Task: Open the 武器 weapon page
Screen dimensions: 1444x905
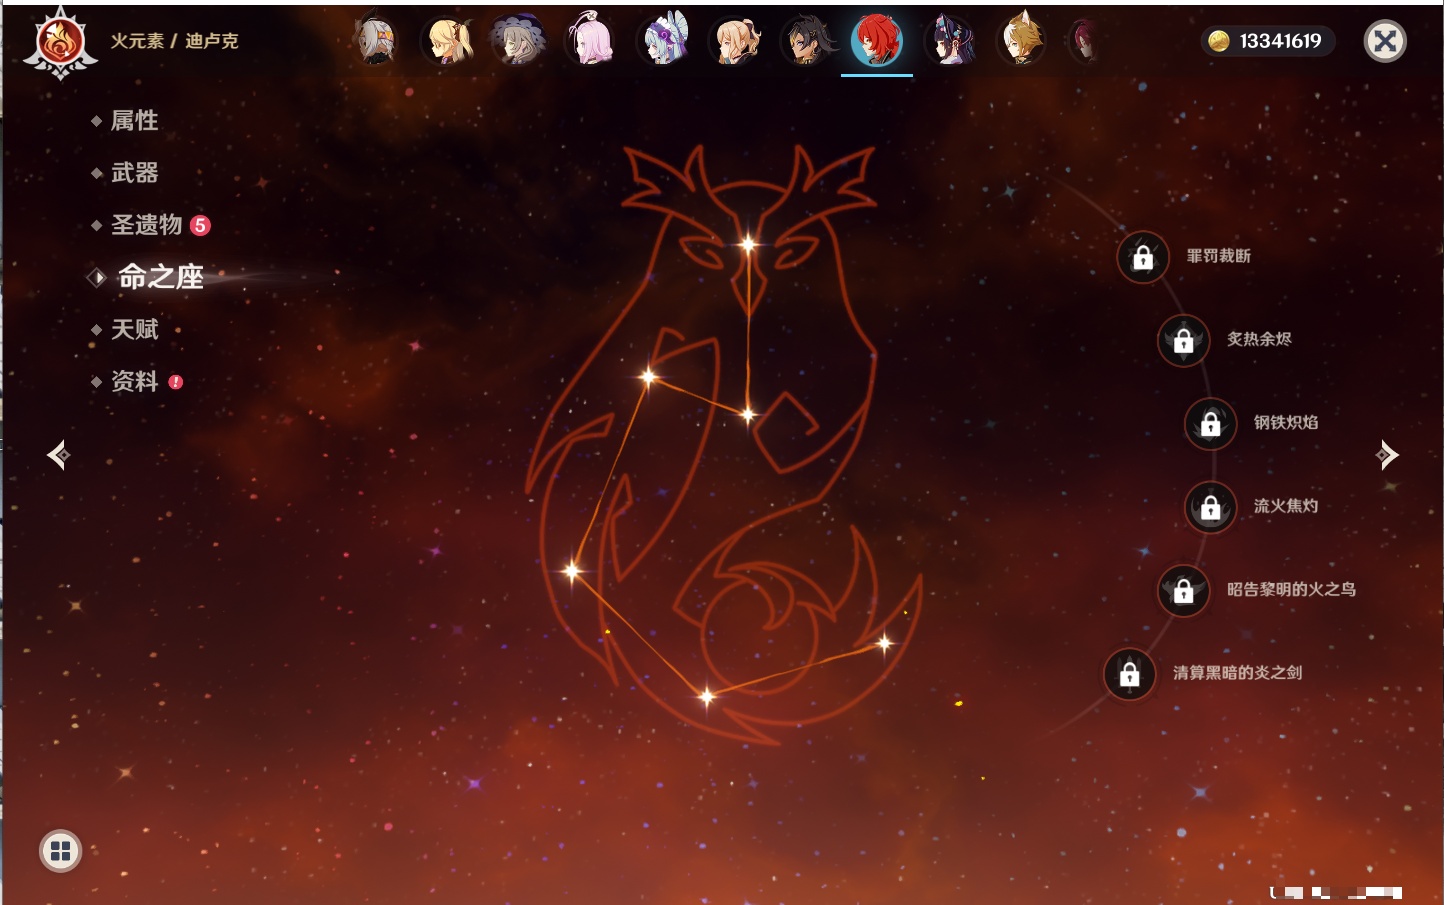Action: (134, 173)
